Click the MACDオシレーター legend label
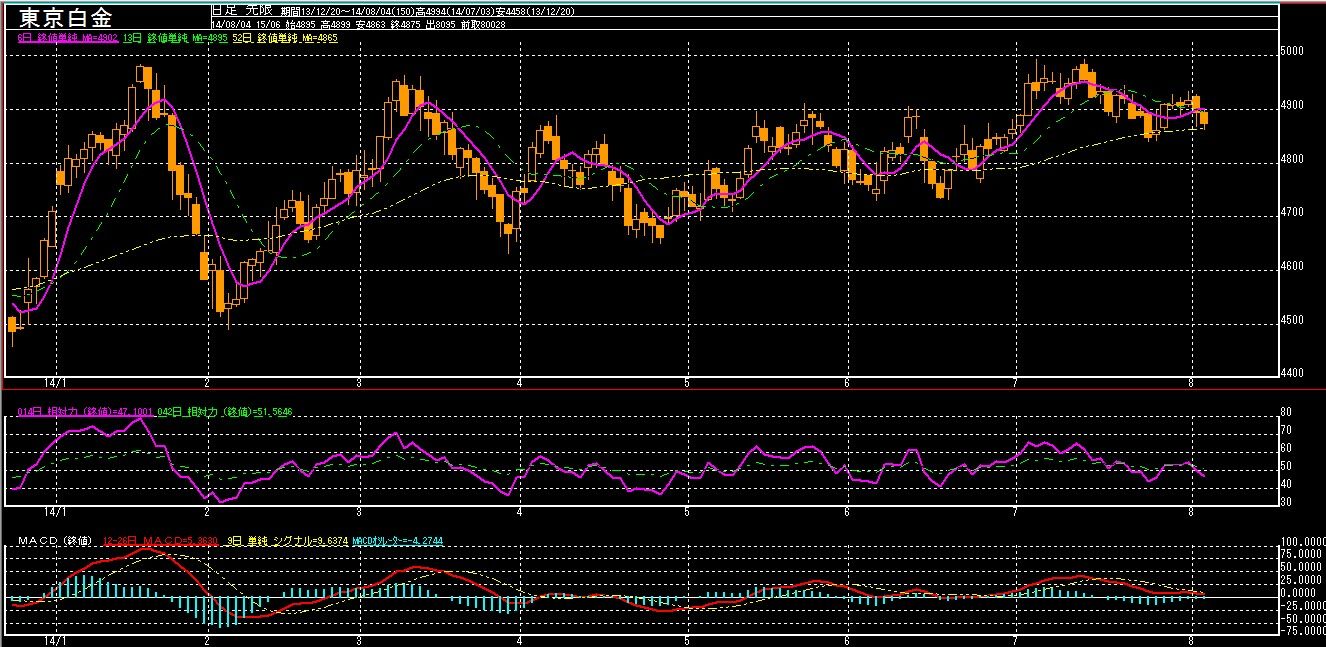The width and height of the screenshot is (1326, 647). [x=398, y=541]
